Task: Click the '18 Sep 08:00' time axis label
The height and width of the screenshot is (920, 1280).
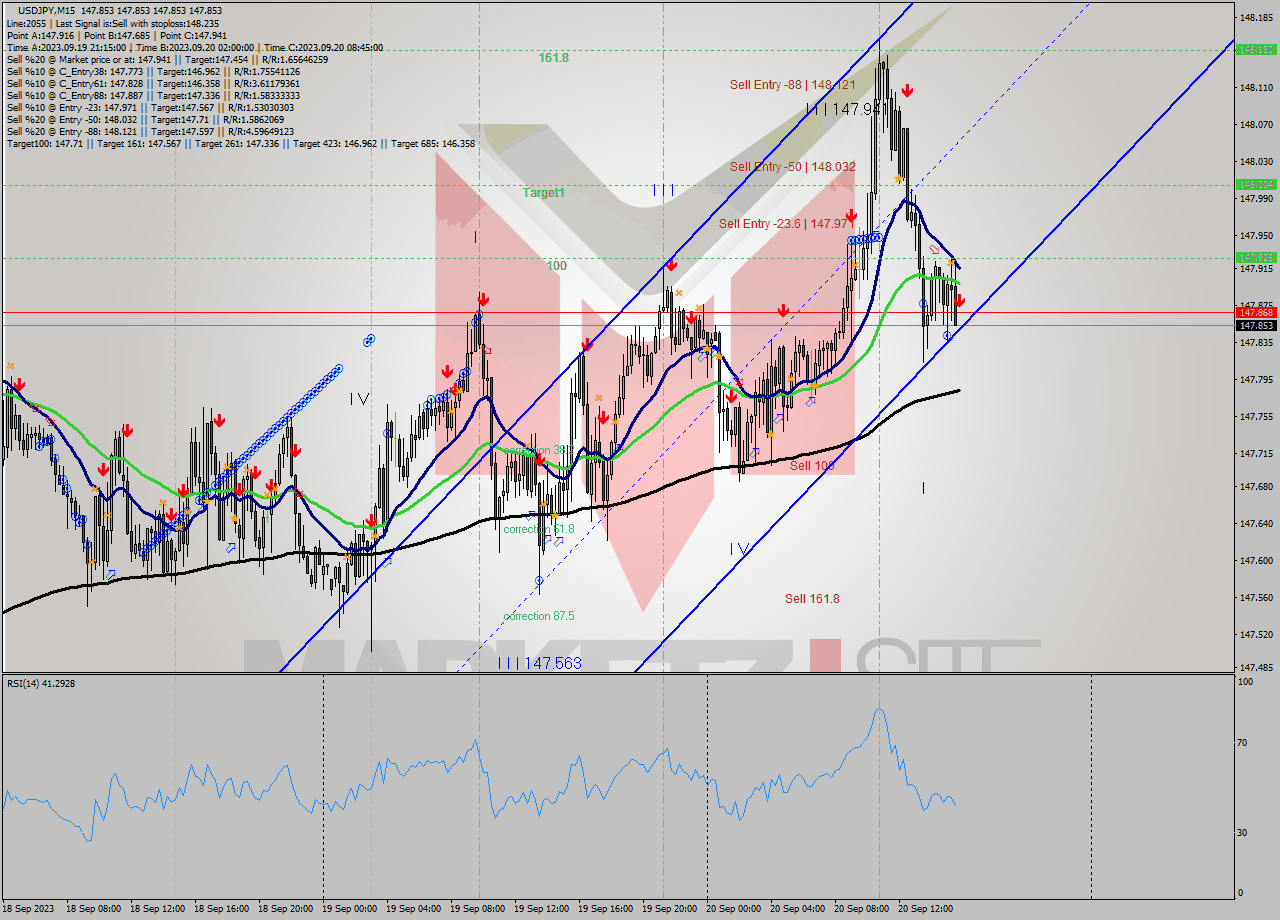Action: coord(95,909)
